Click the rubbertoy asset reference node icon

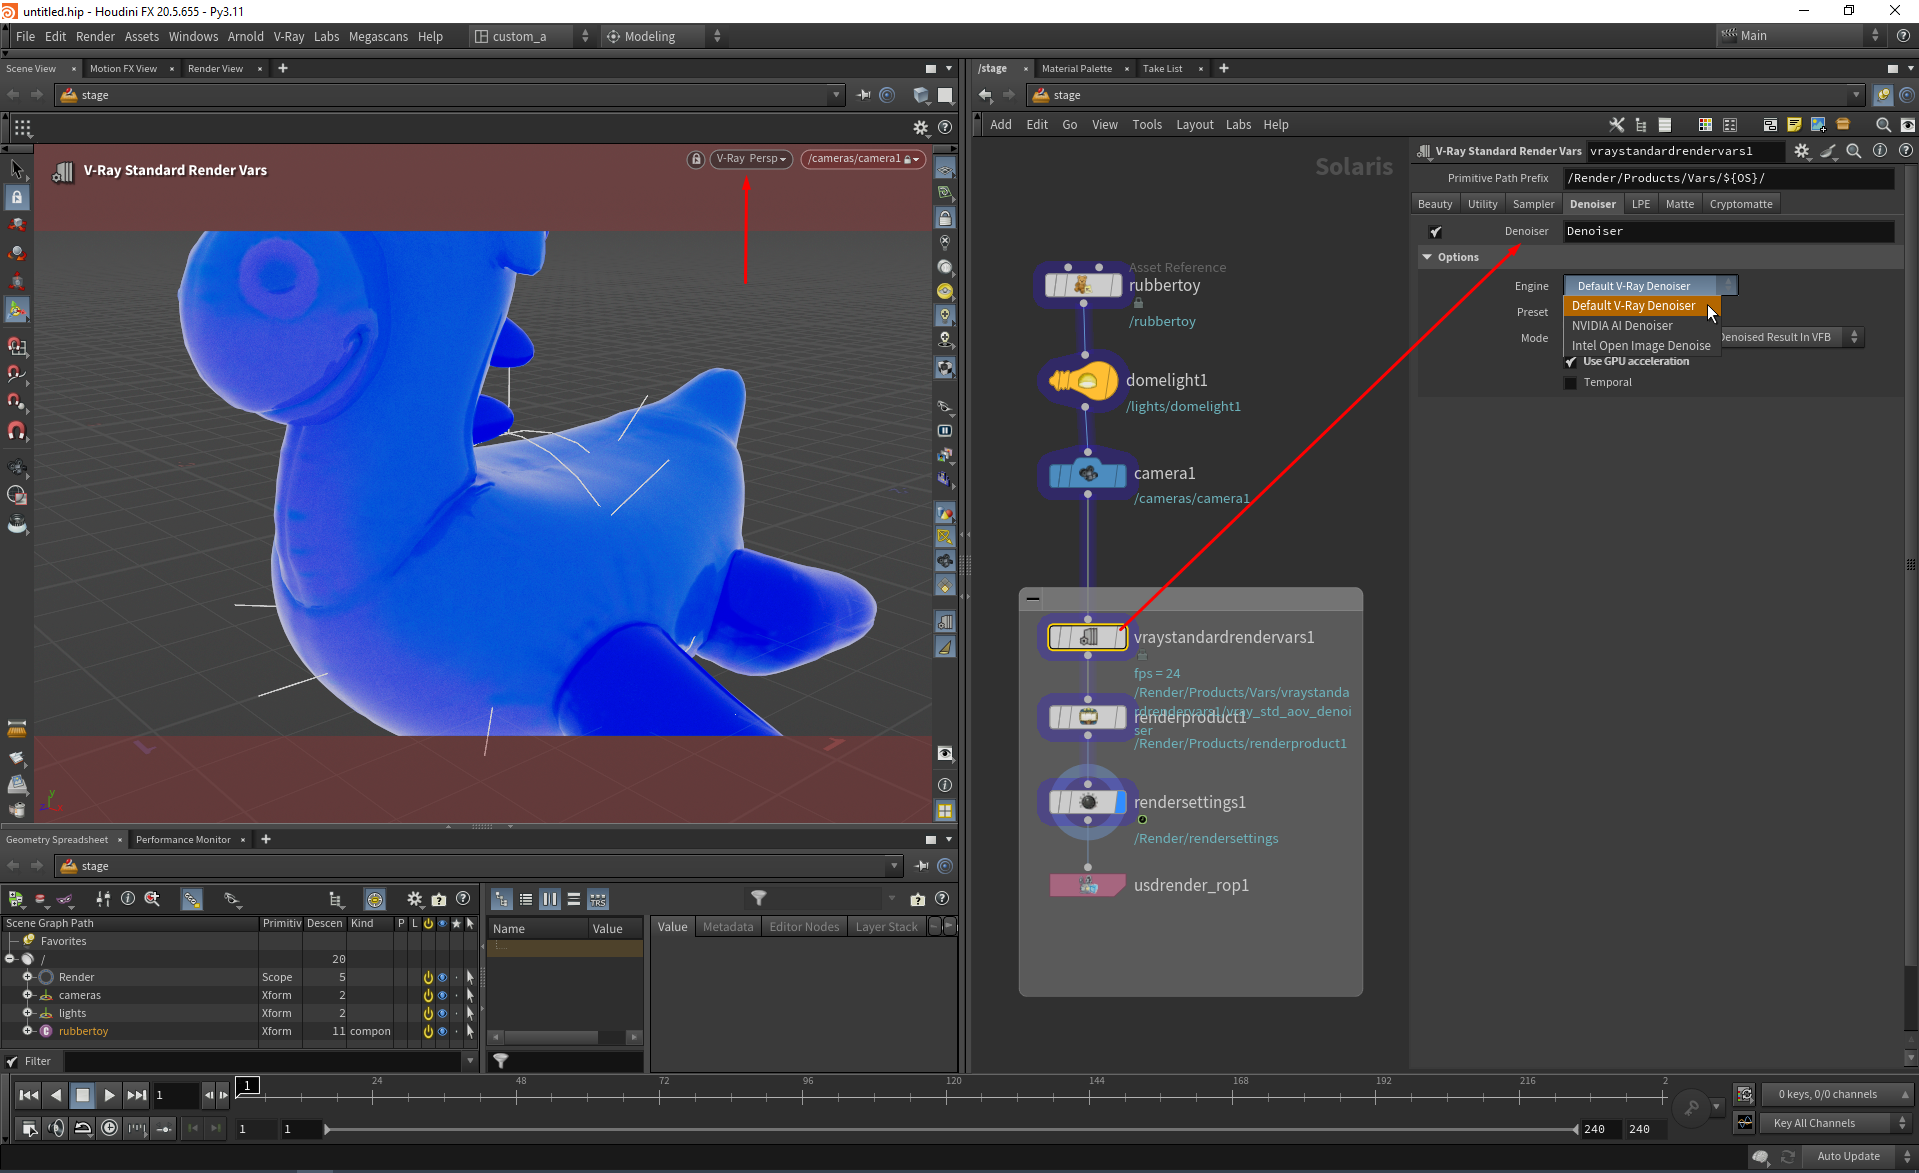coord(1084,286)
